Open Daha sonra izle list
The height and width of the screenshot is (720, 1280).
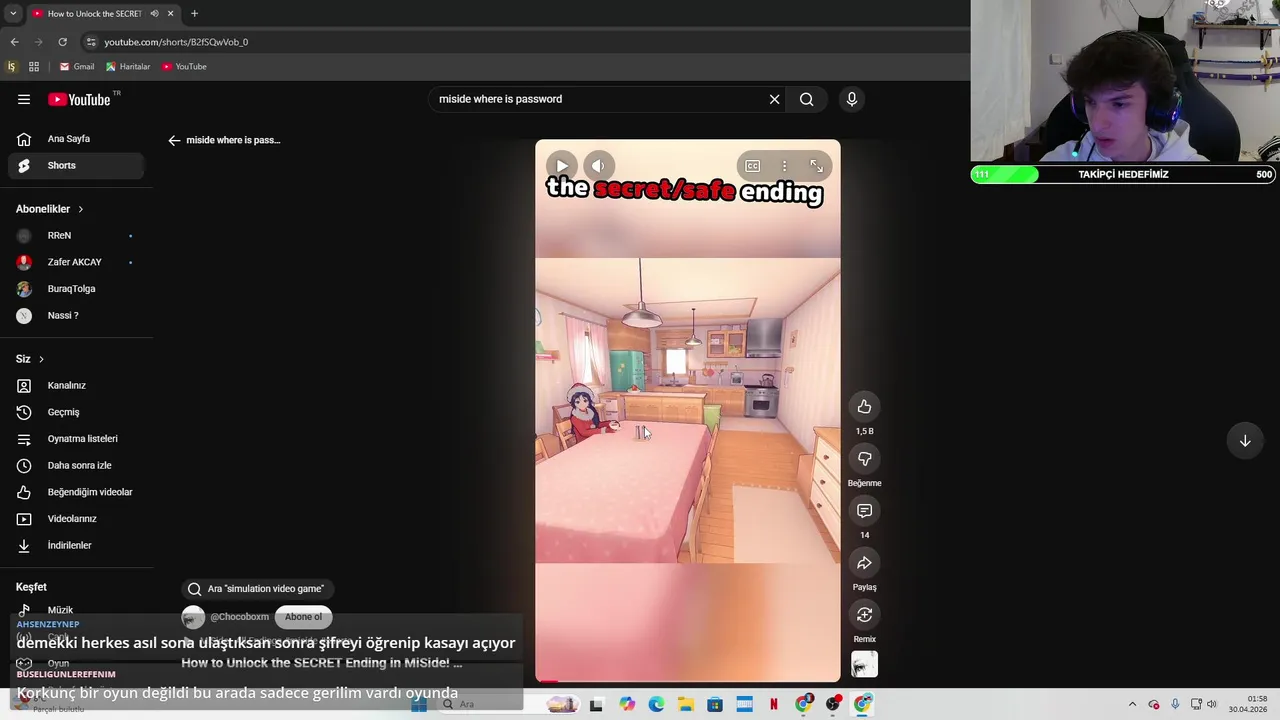(x=76, y=465)
